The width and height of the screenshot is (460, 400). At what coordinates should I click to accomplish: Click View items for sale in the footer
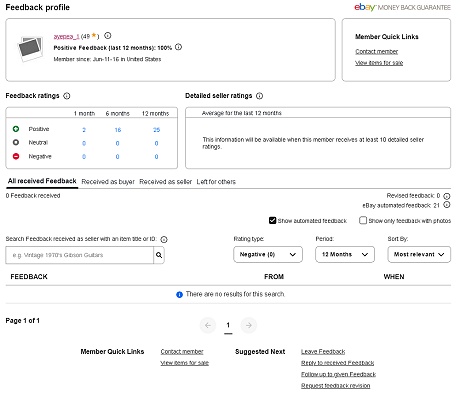click(185, 363)
